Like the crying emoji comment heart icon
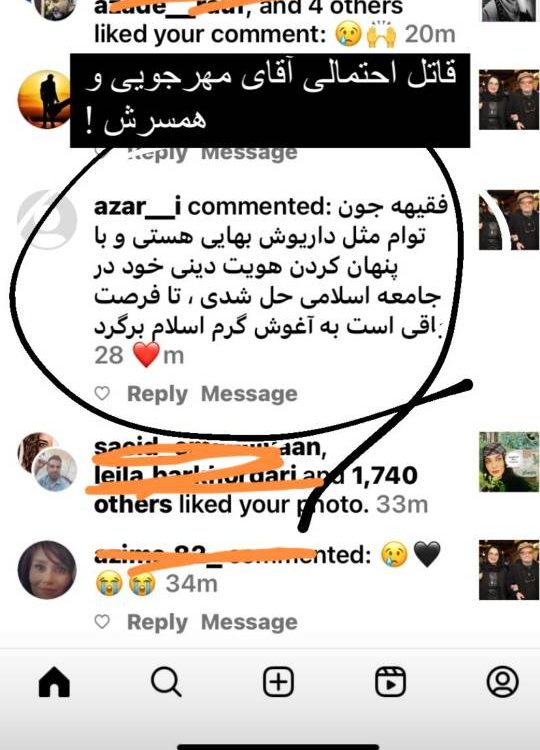The image size is (540, 750). 102,622
